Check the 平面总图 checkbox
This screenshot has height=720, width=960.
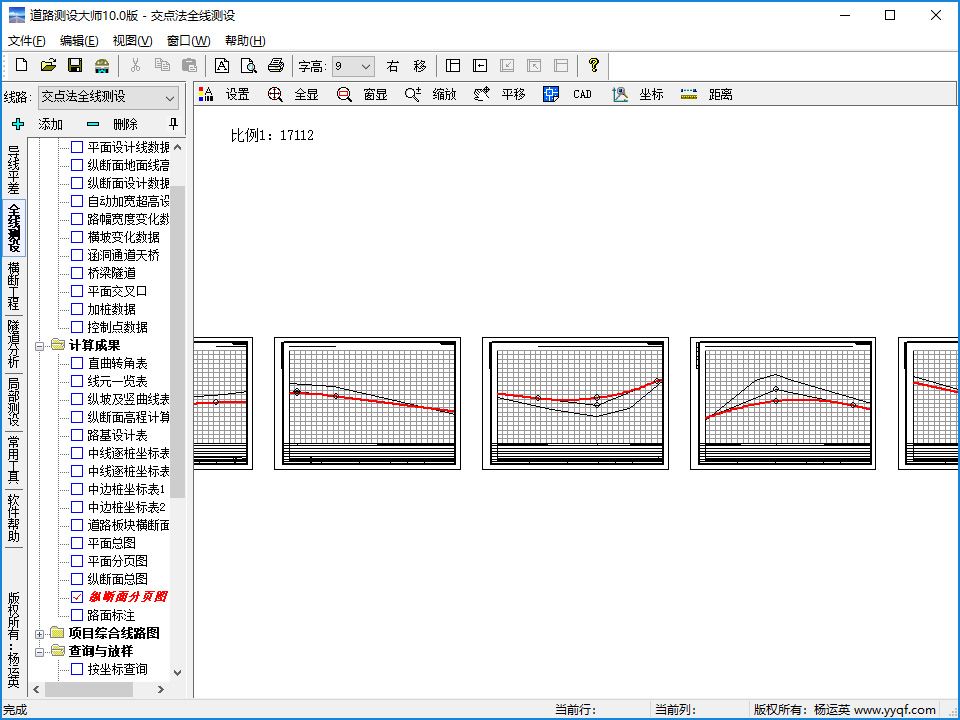(x=77, y=543)
